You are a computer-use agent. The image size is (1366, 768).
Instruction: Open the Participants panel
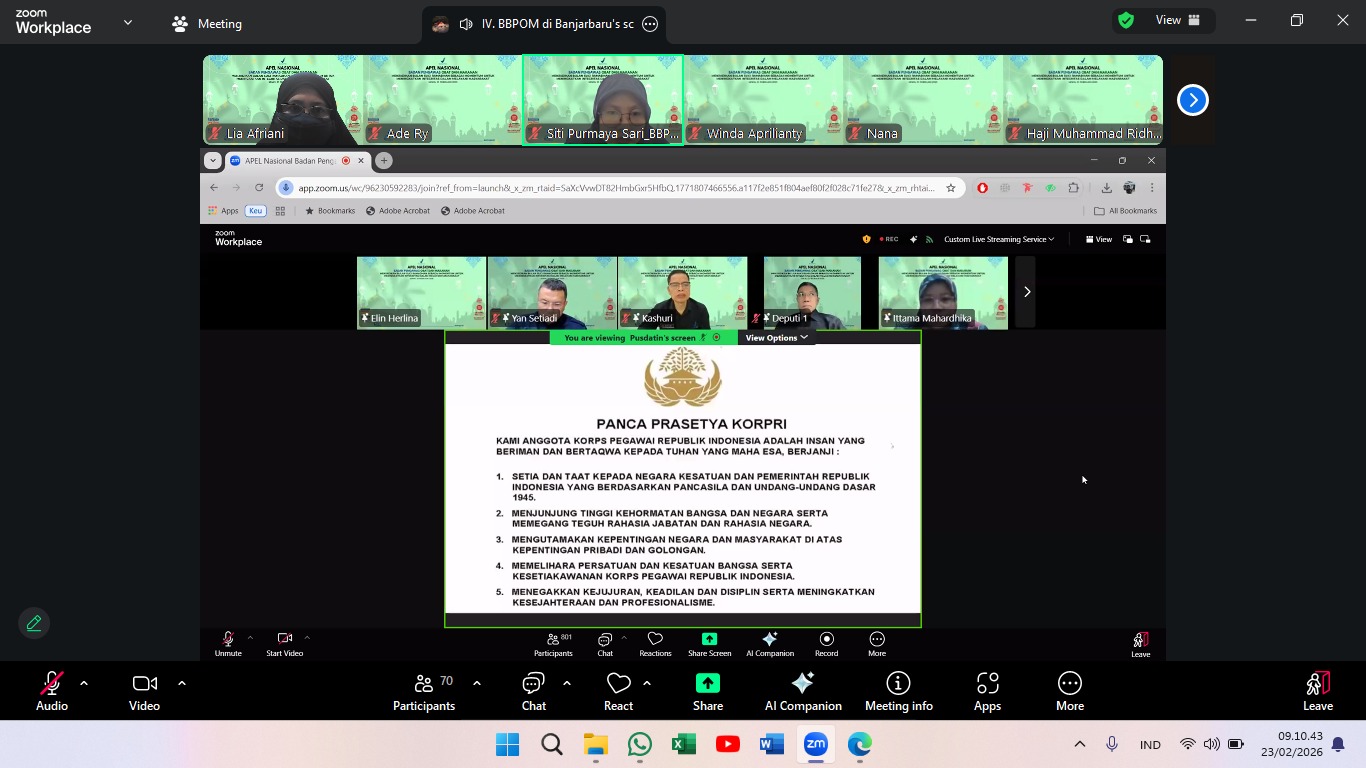tap(424, 691)
